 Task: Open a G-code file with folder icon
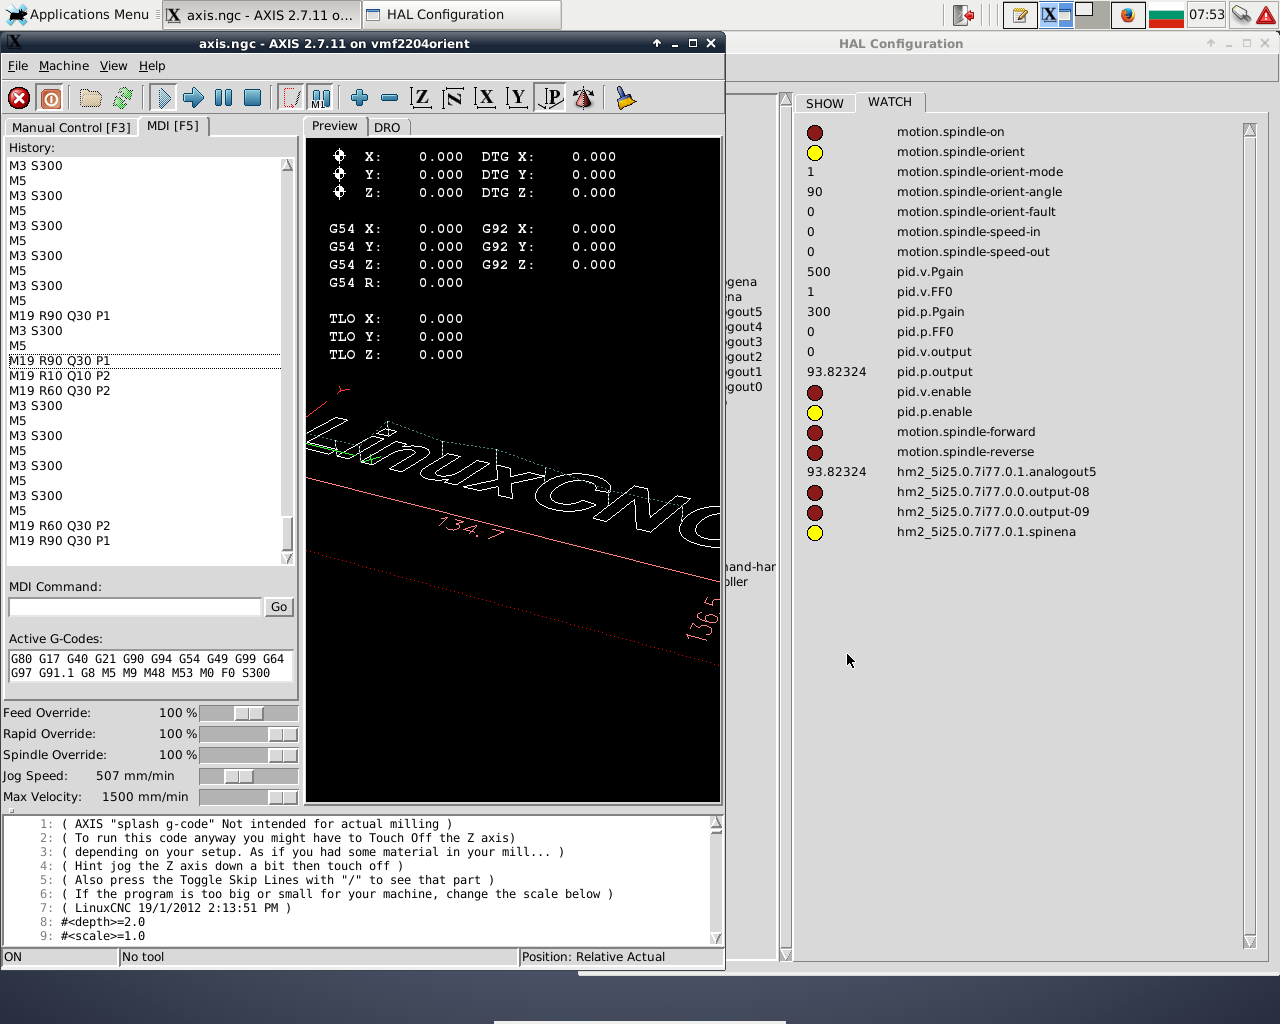(91, 98)
